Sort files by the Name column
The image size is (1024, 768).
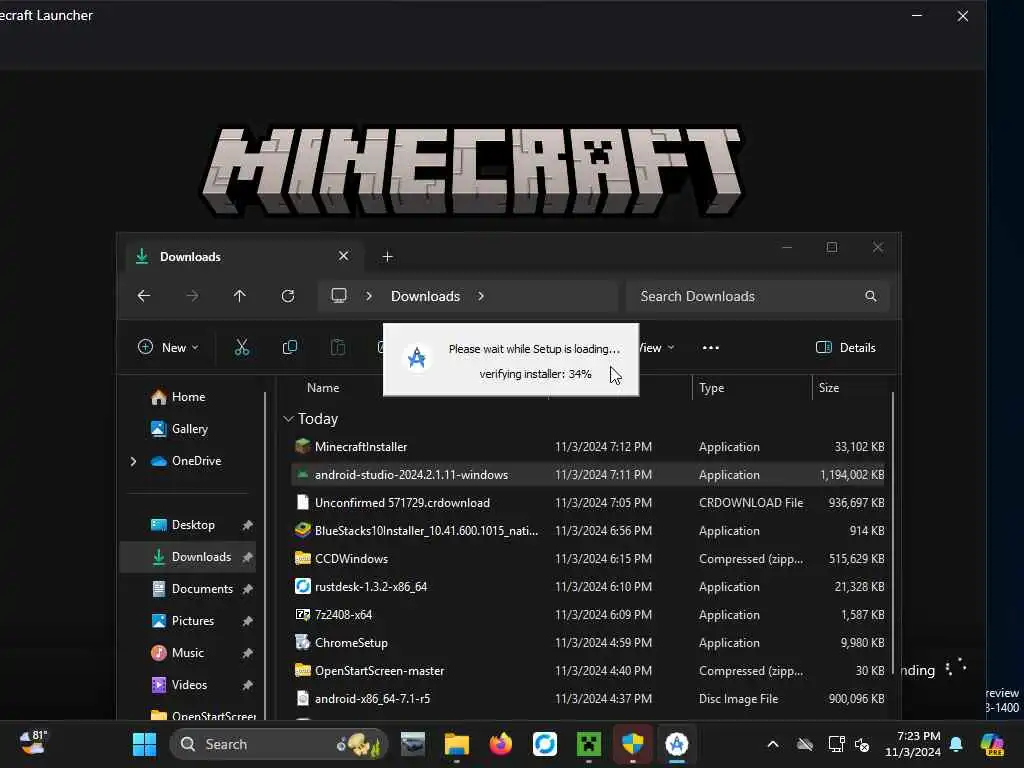pyautogui.click(x=323, y=387)
